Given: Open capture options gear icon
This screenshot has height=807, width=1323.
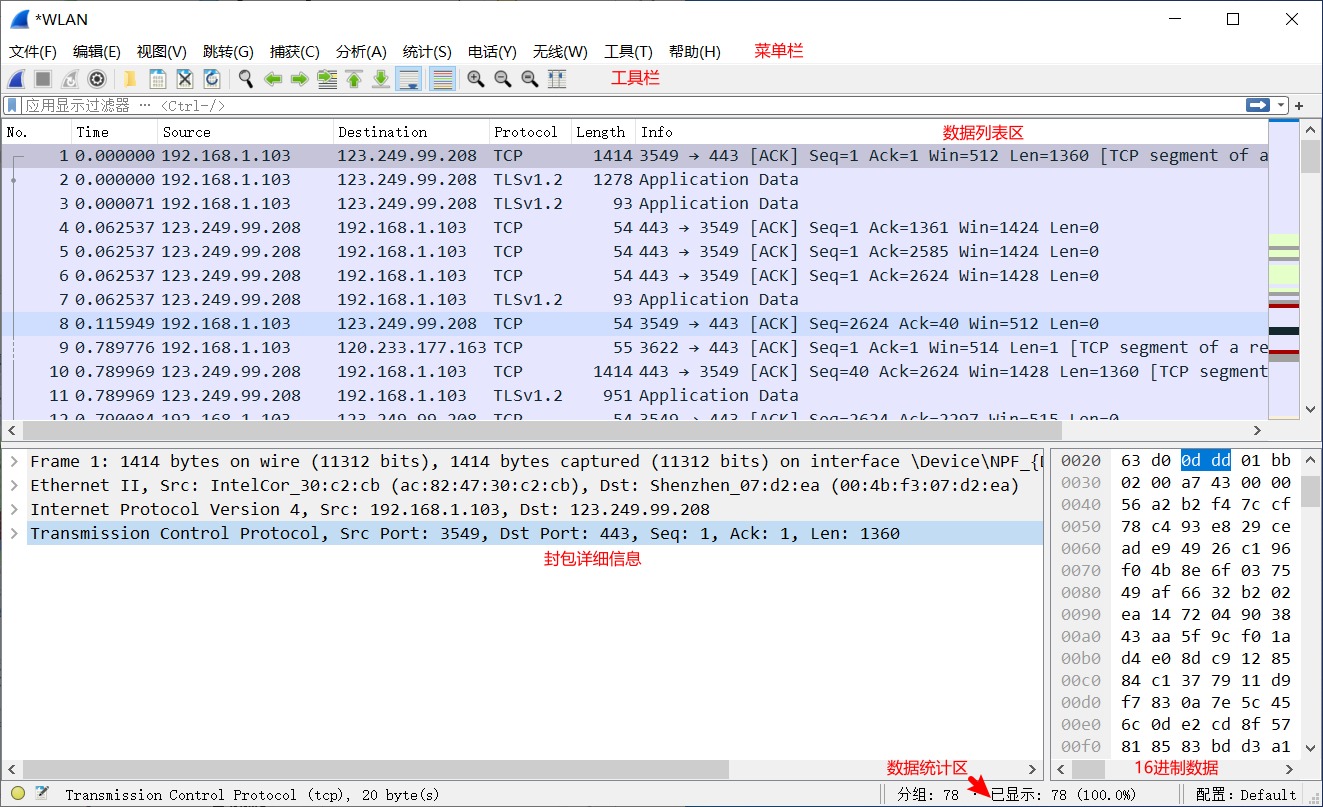Looking at the screenshot, I should (x=97, y=79).
